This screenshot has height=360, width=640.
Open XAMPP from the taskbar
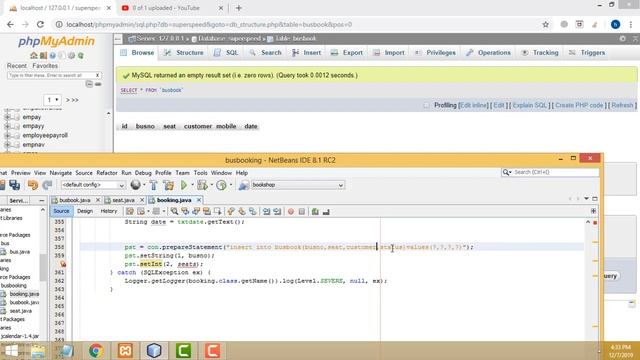pos(125,351)
